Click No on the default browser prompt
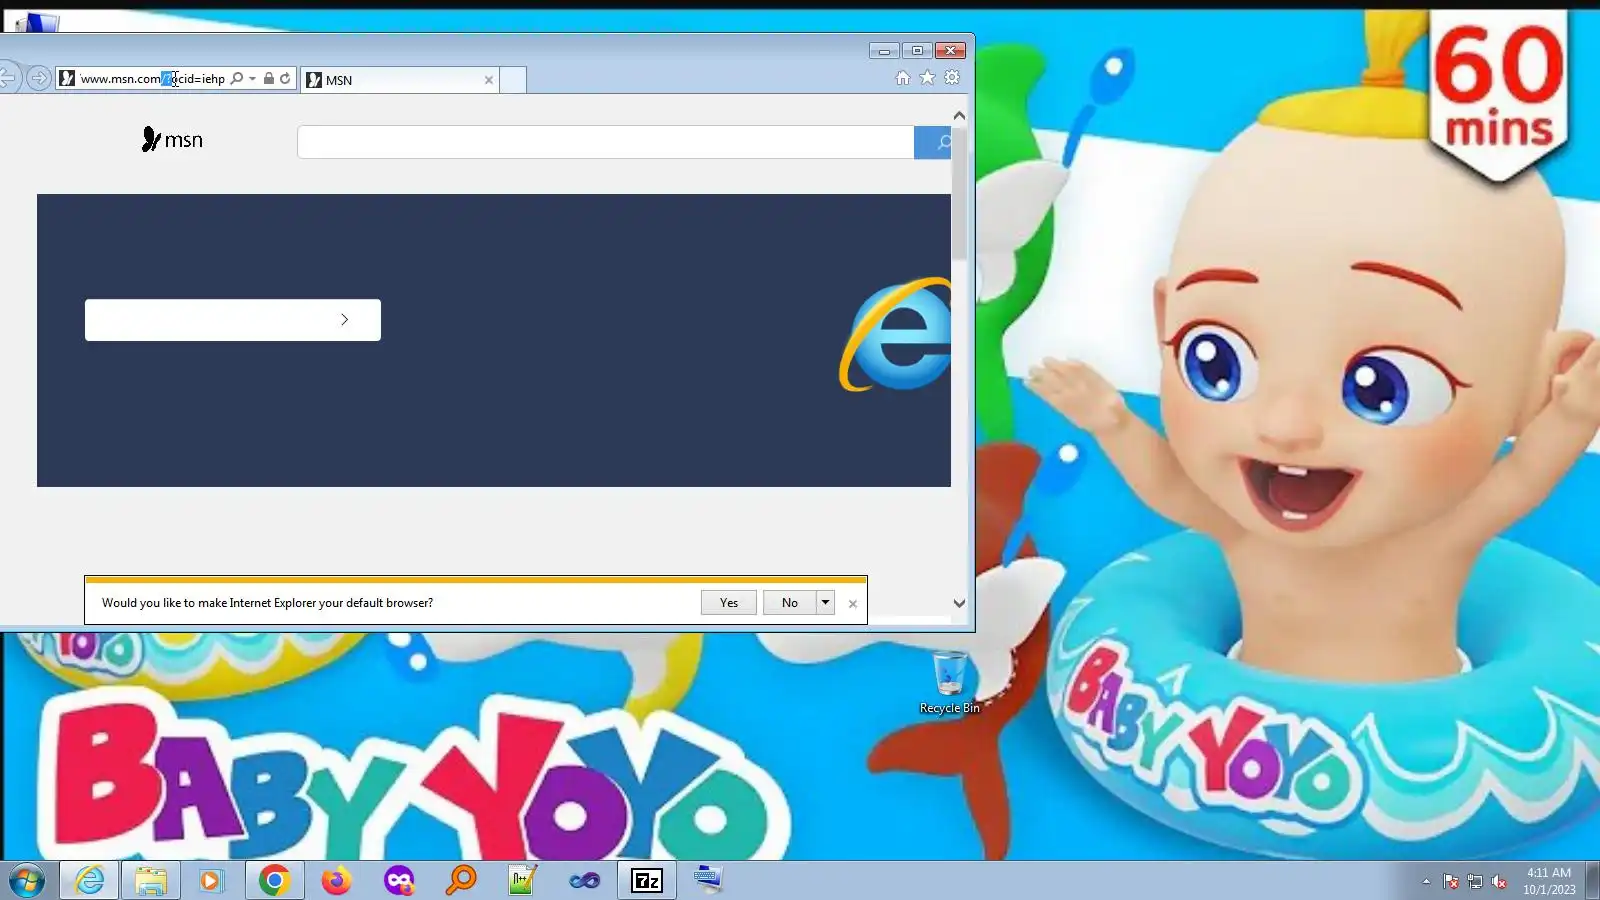Image resolution: width=1600 pixels, height=900 pixels. [x=790, y=603]
